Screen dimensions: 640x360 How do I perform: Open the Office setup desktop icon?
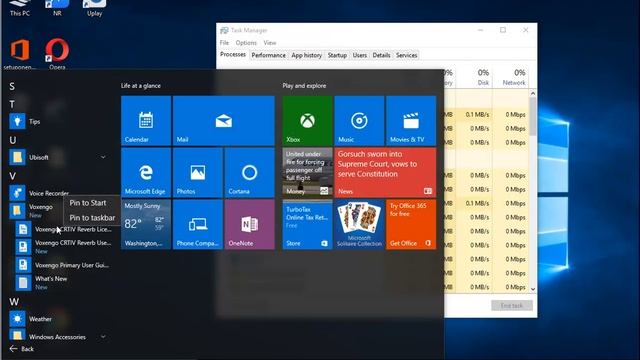(20, 53)
